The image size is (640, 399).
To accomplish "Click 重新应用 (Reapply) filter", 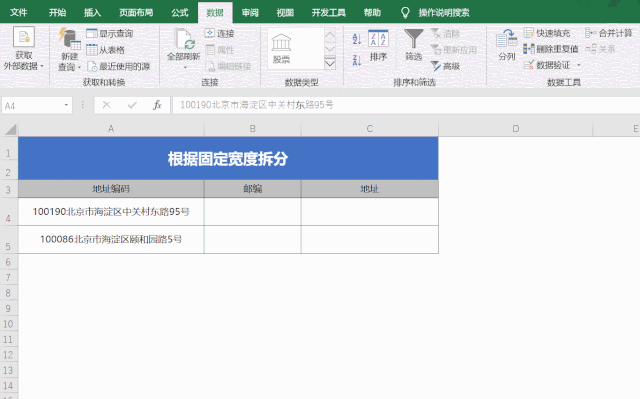I will coord(453,50).
